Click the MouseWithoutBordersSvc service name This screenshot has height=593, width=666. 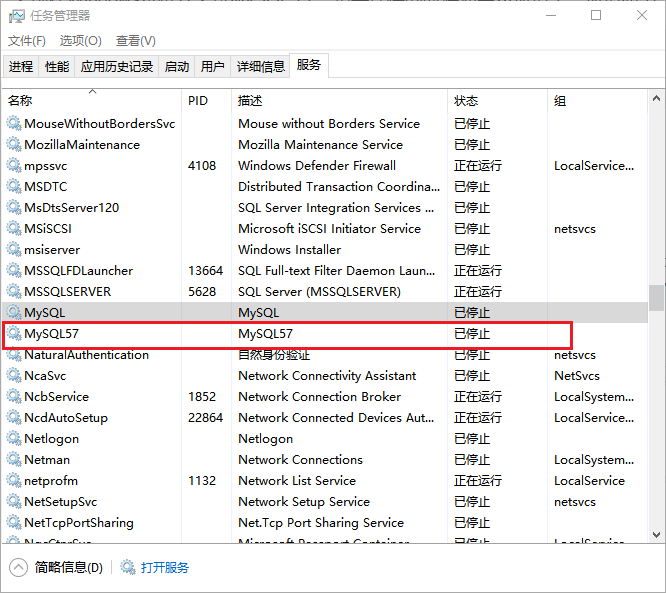pyautogui.click(x=99, y=123)
